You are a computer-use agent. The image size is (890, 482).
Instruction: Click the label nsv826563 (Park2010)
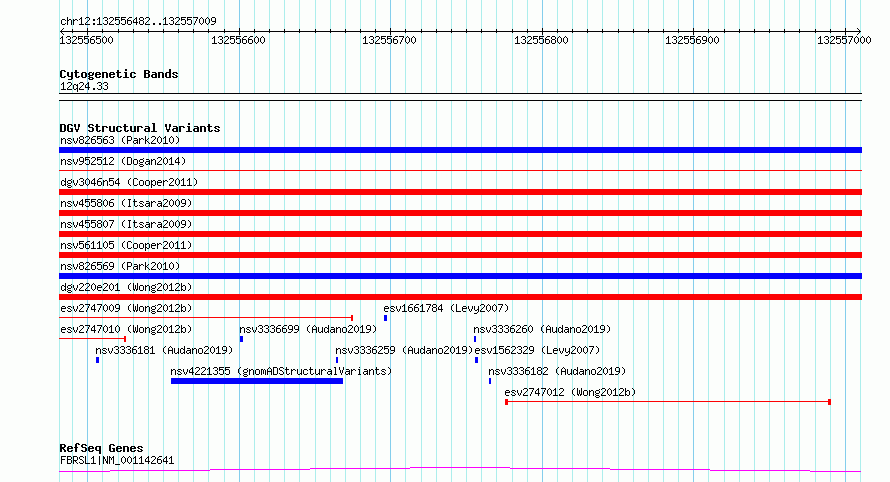pyautogui.click(x=120, y=140)
